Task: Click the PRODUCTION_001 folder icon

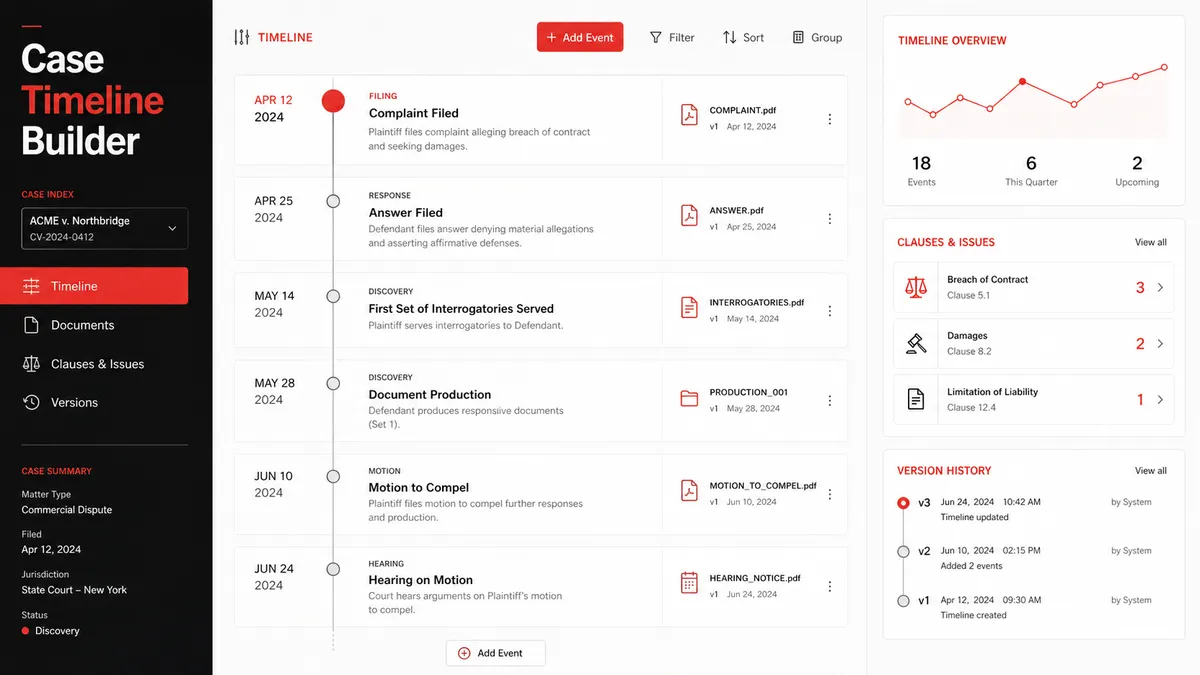Action: coord(689,399)
